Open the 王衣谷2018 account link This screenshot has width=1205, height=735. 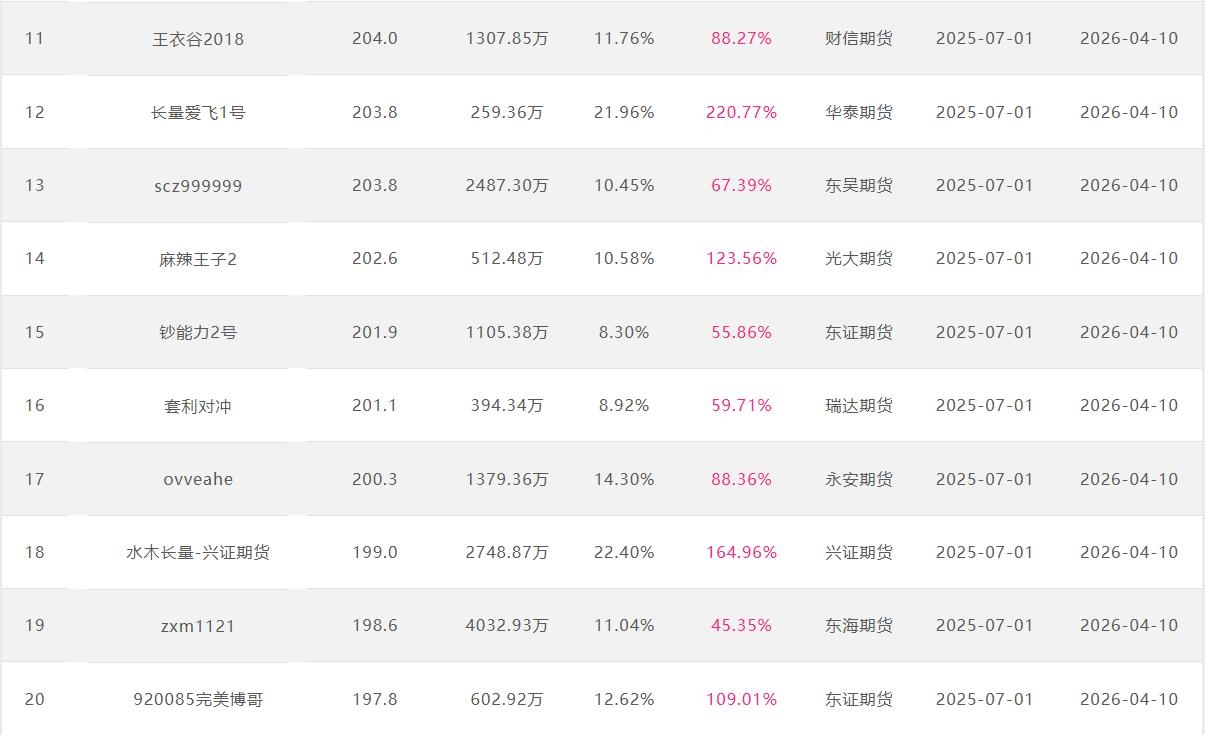(198, 39)
